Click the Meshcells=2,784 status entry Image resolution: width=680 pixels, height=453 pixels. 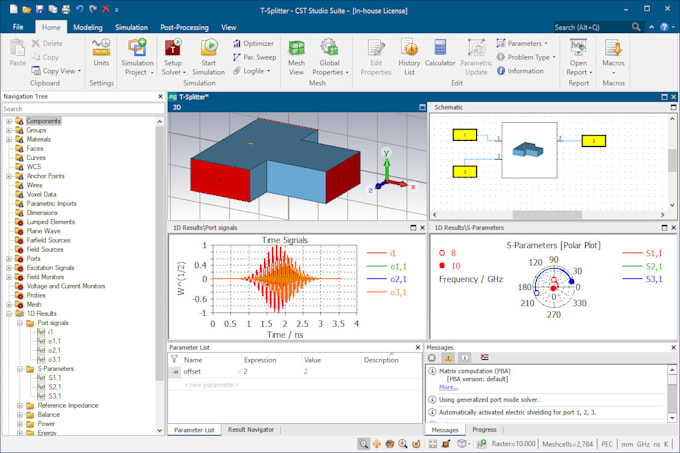coord(567,444)
